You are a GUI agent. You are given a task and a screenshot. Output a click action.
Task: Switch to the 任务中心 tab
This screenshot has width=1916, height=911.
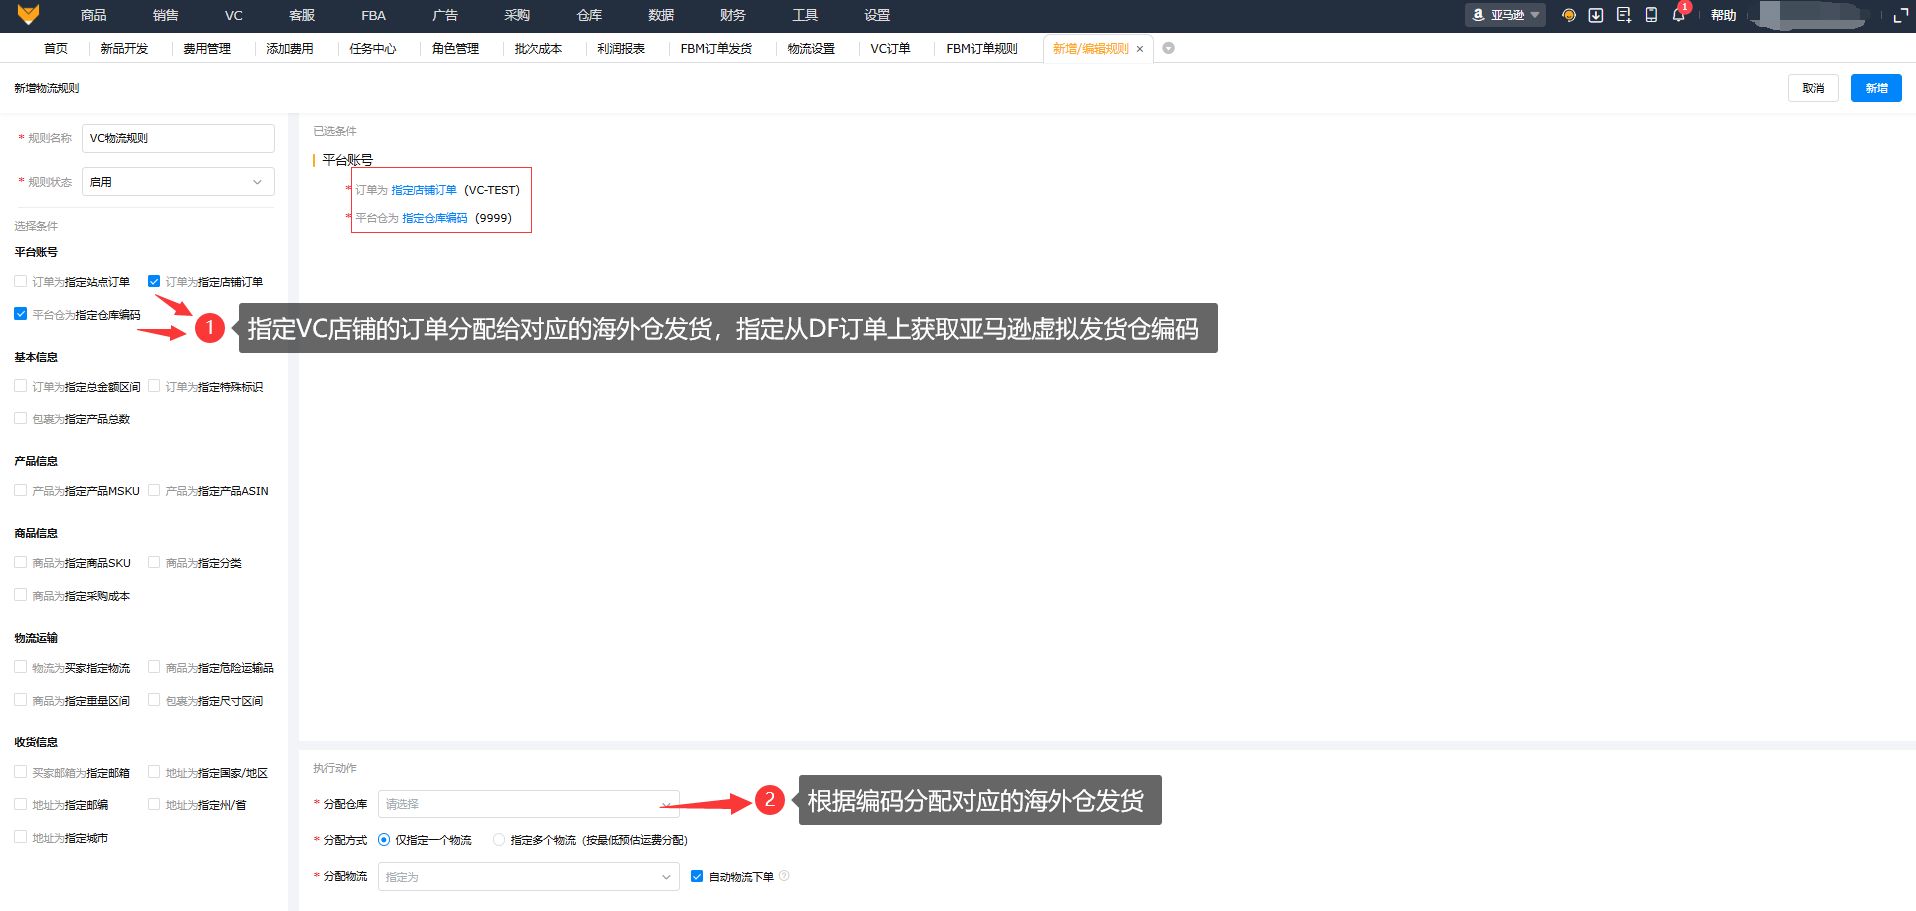click(373, 48)
